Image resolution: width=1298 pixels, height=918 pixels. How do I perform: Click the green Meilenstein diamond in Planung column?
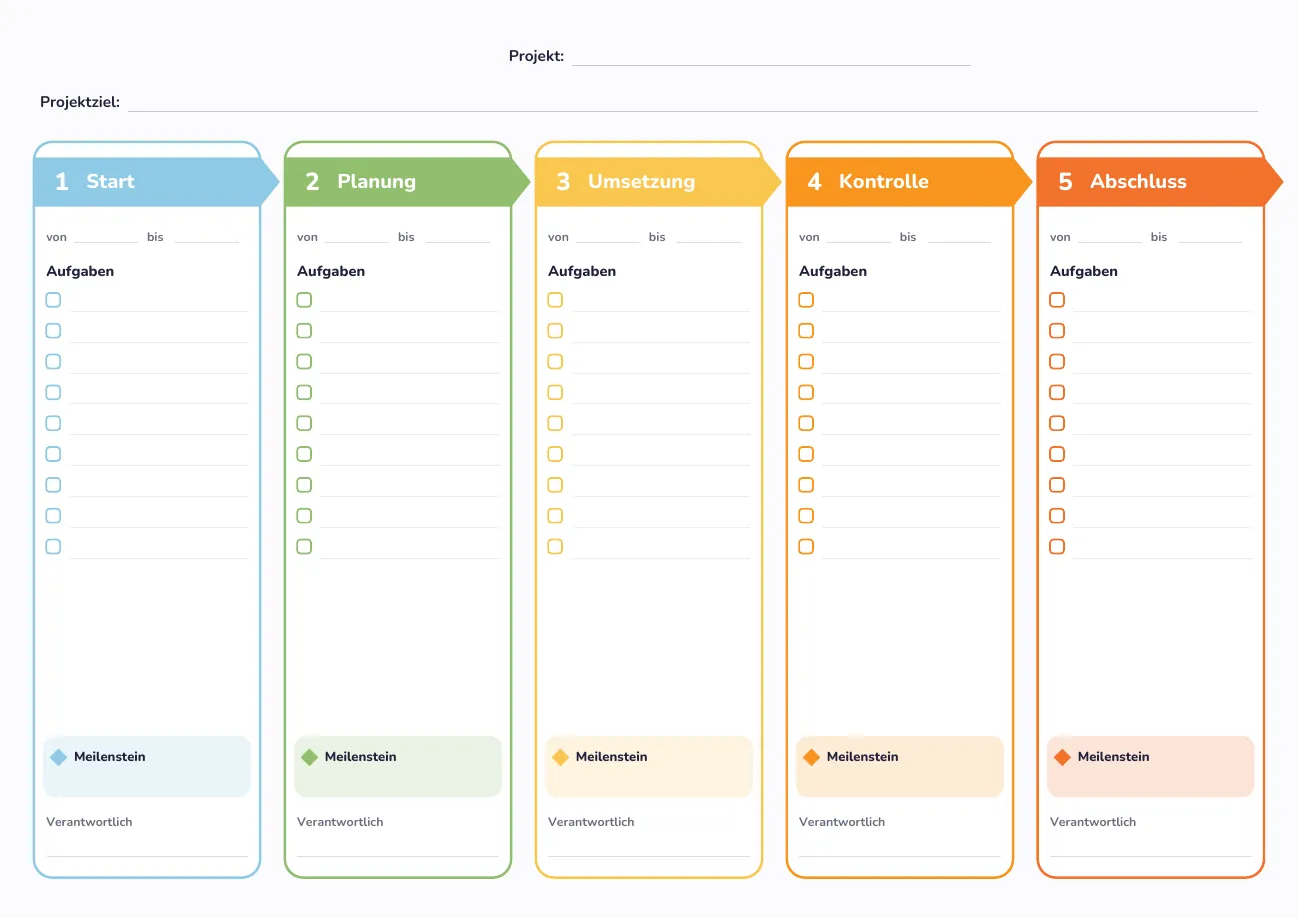click(x=309, y=757)
